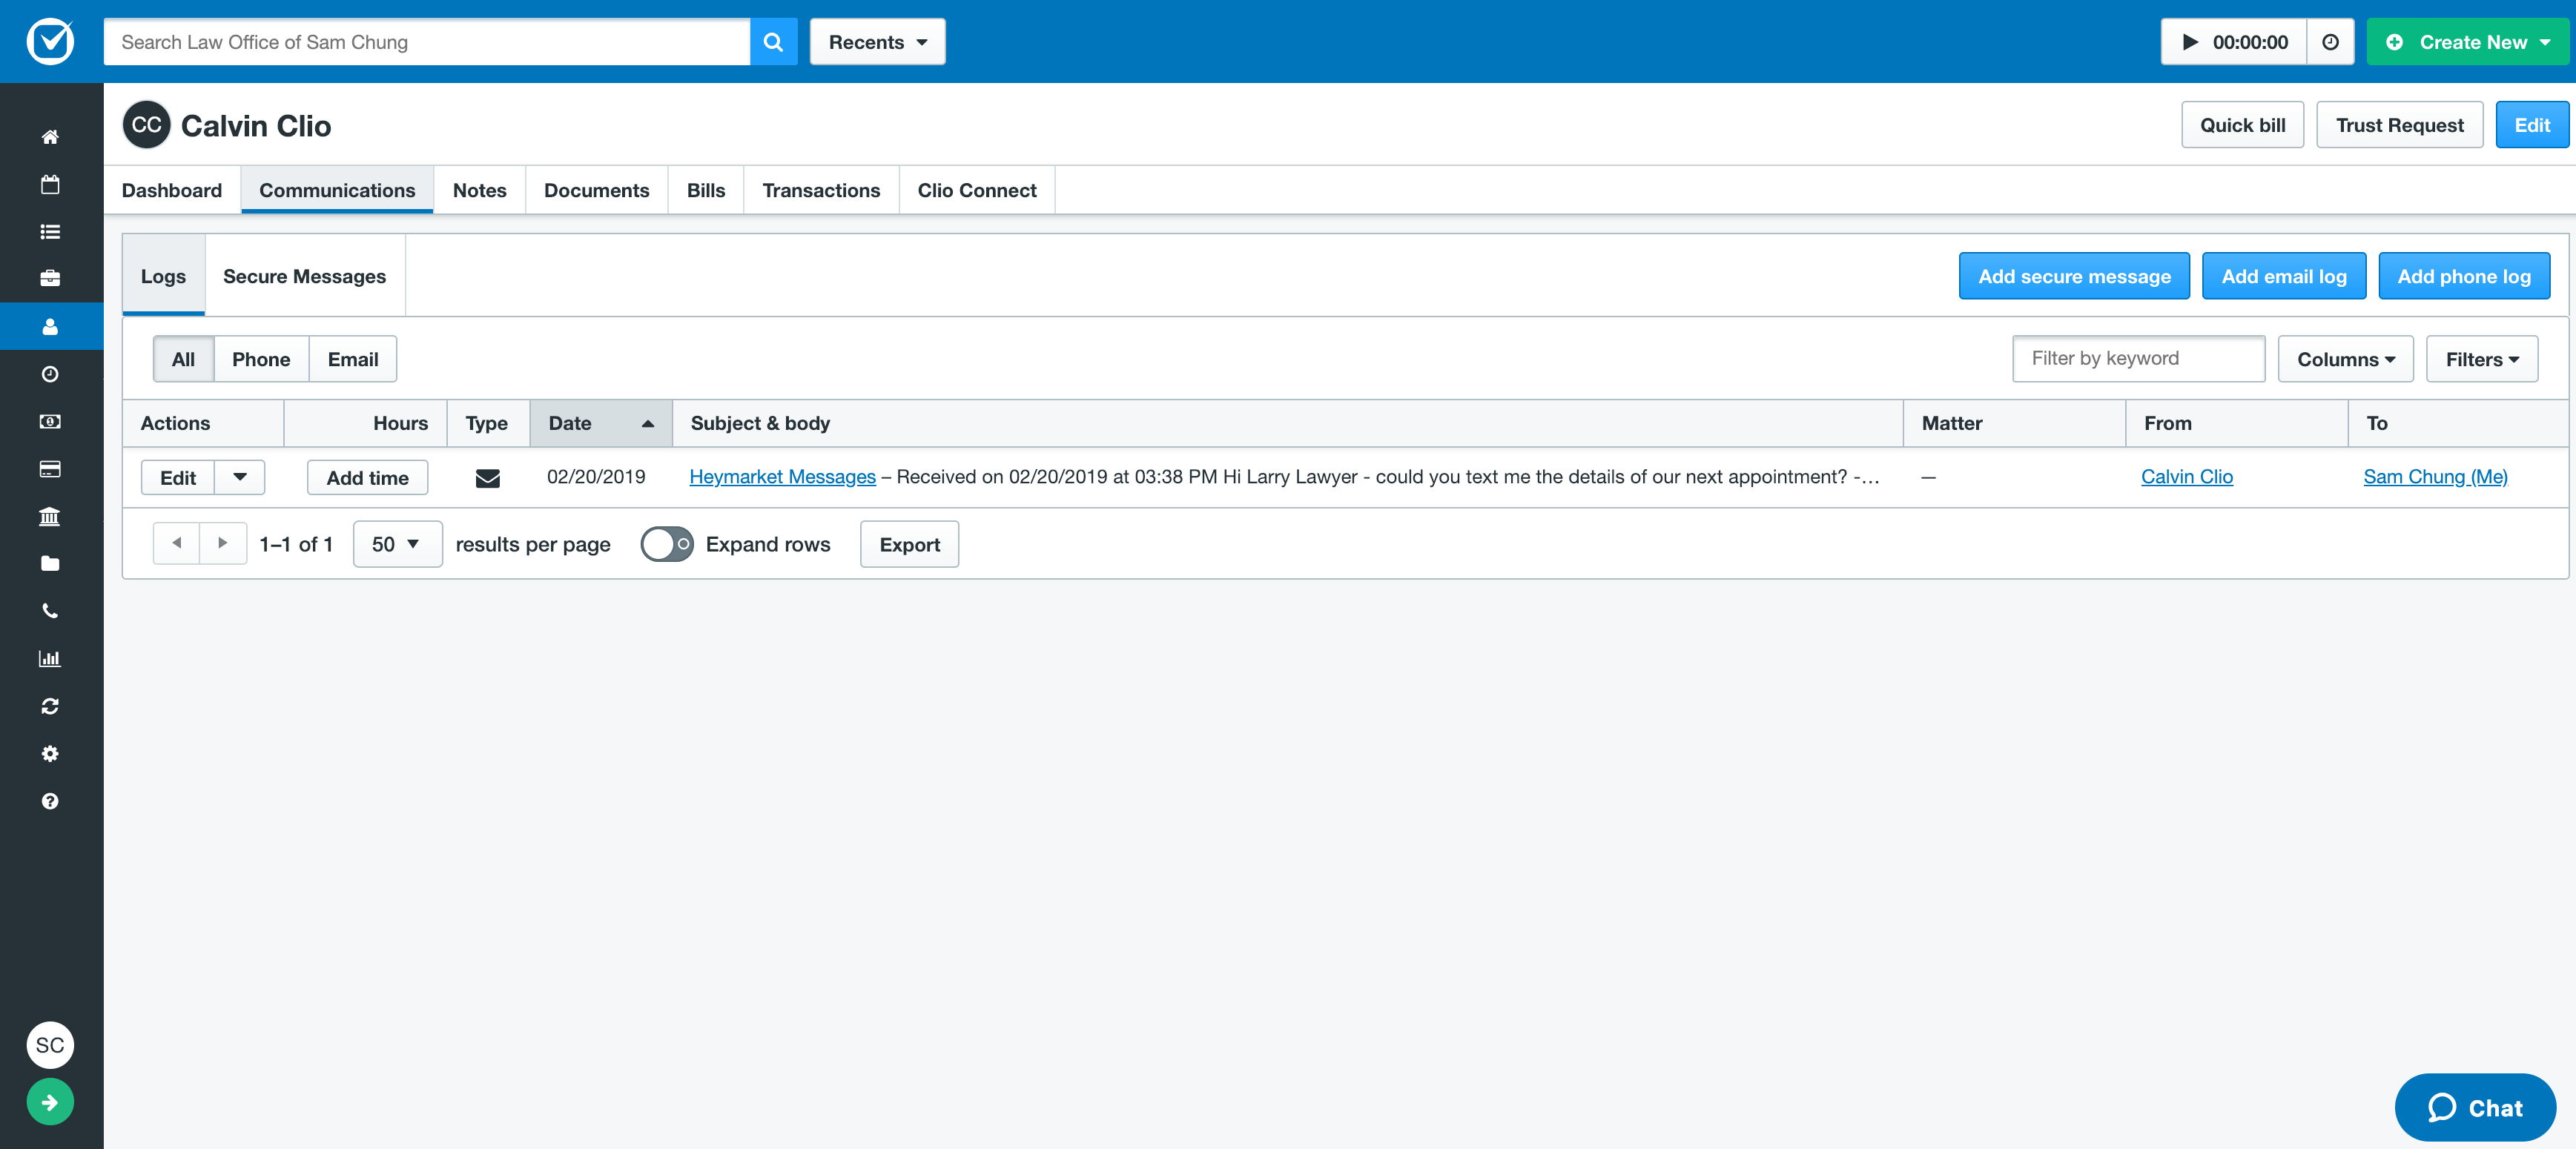Open Communications phone icon in sidebar
2576x1149 pixels.
[x=50, y=611]
